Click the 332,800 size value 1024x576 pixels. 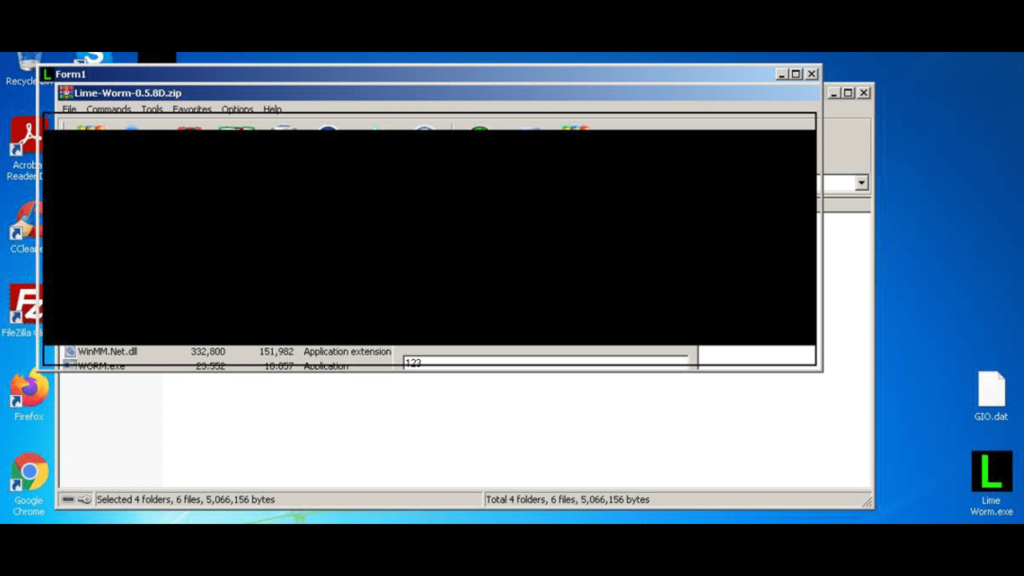pyautogui.click(x=208, y=351)
